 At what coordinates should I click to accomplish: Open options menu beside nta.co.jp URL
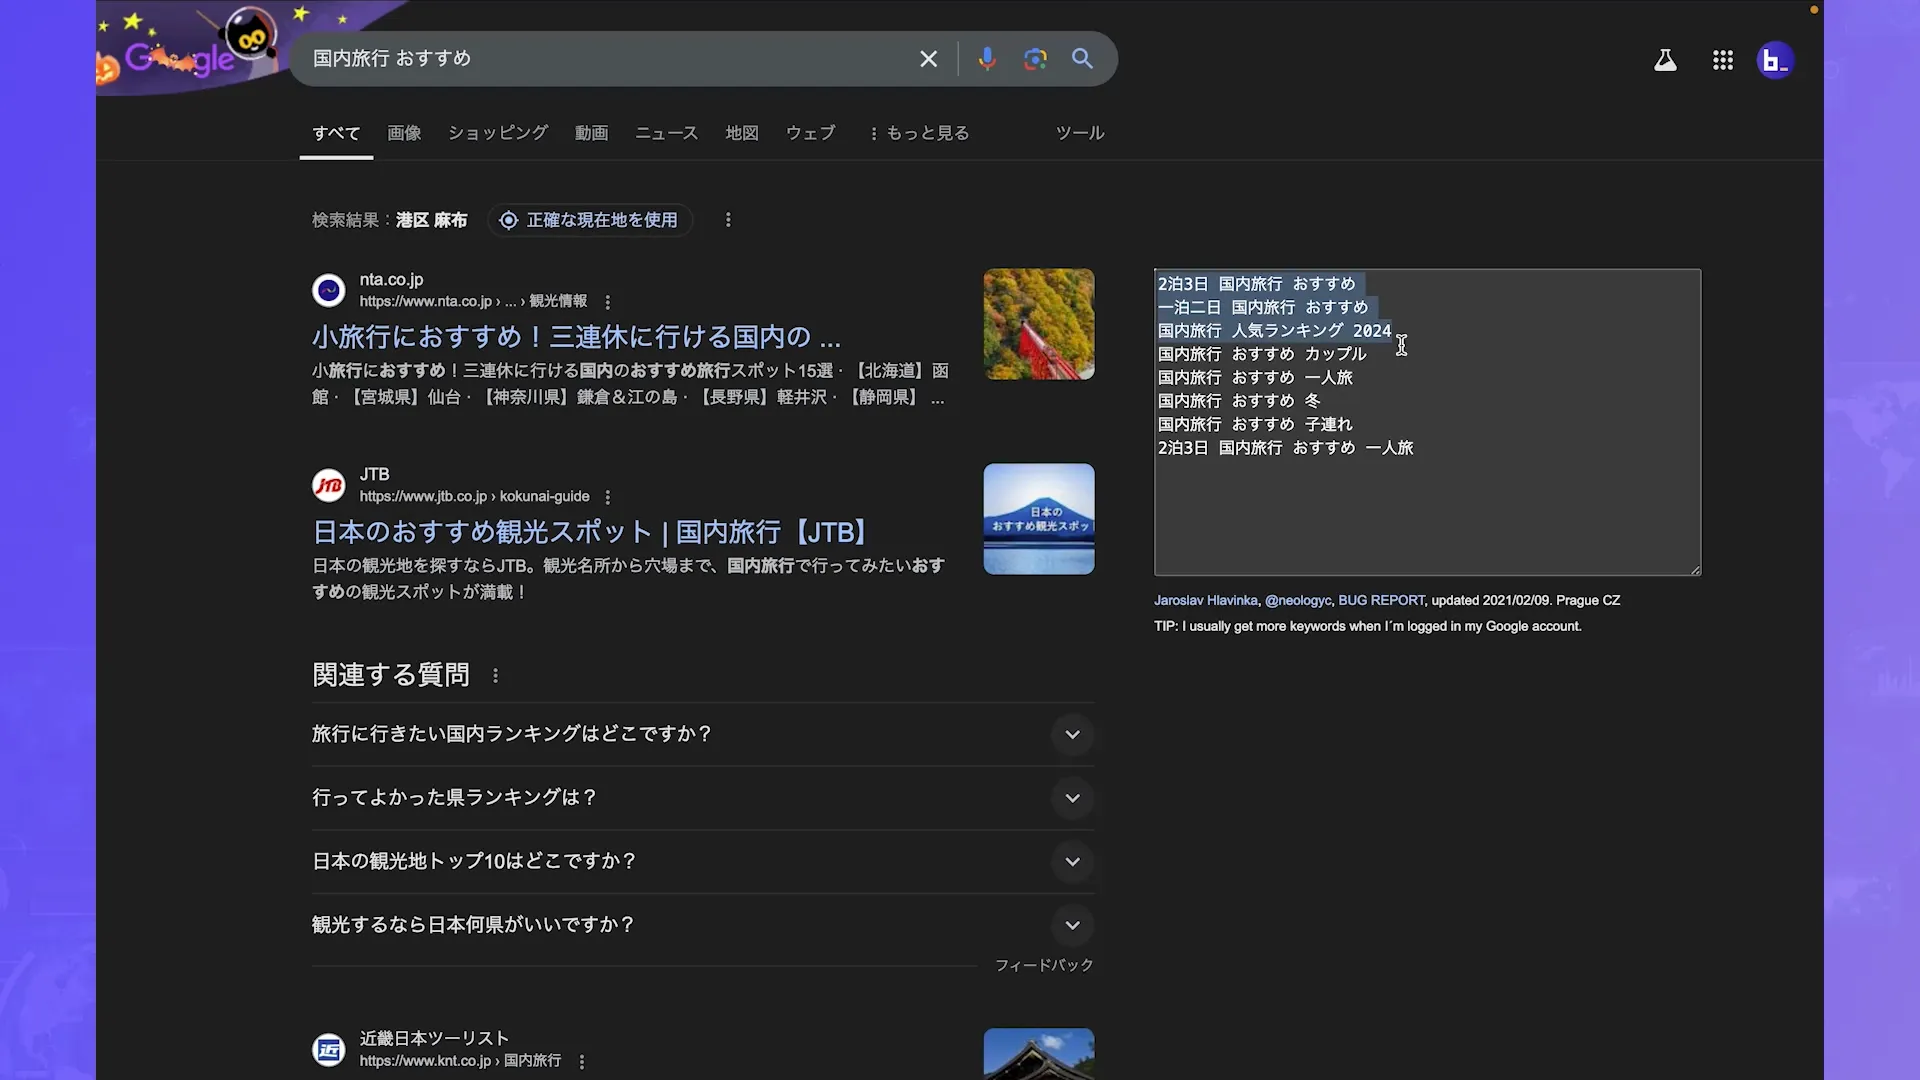click(x=607, y=302)
